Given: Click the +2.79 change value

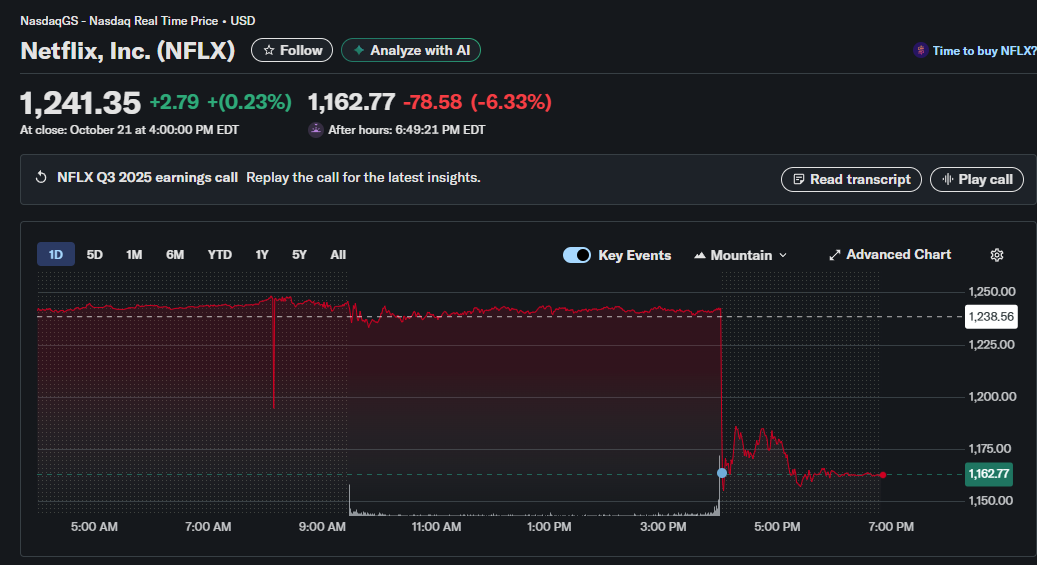Looking at the screenshot, I should click(174, 102).
